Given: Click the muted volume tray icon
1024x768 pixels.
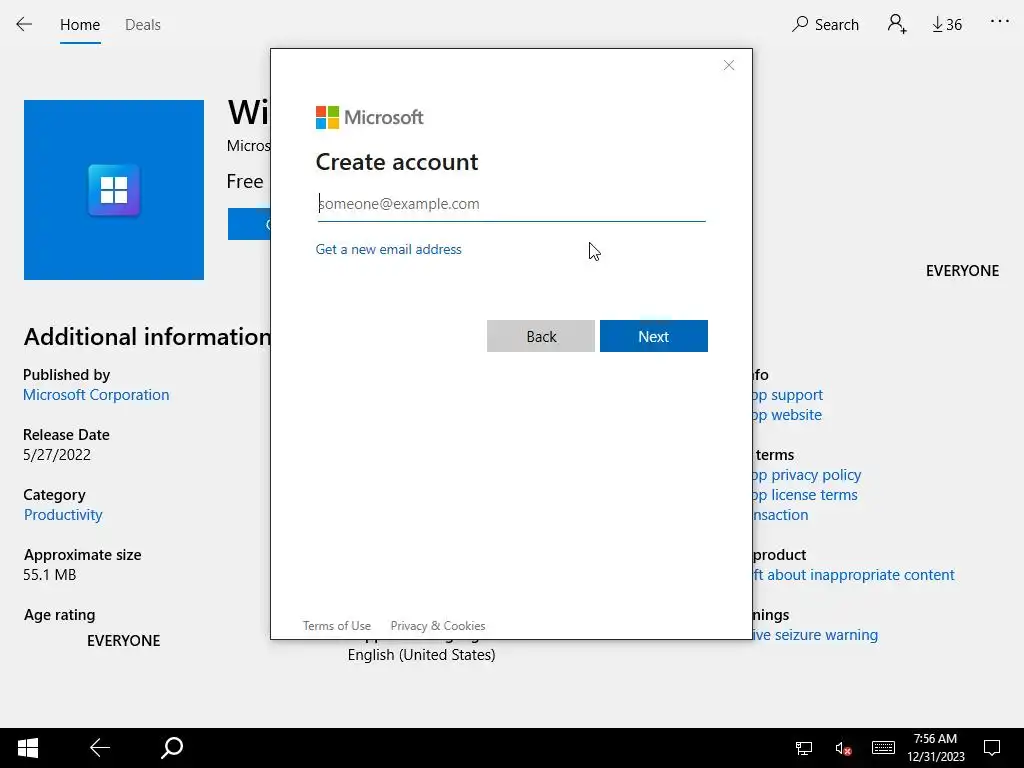Looking at the screenshot, I should (x=843, y=748).
